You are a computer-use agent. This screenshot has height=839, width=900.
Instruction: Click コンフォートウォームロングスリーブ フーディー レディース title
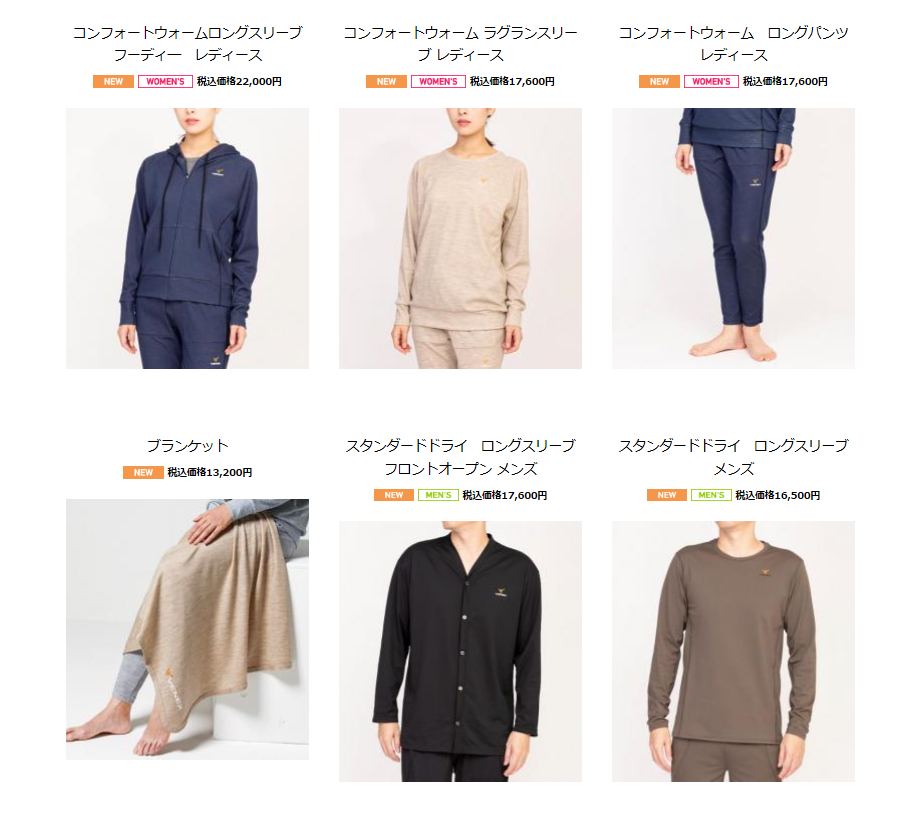187,44
